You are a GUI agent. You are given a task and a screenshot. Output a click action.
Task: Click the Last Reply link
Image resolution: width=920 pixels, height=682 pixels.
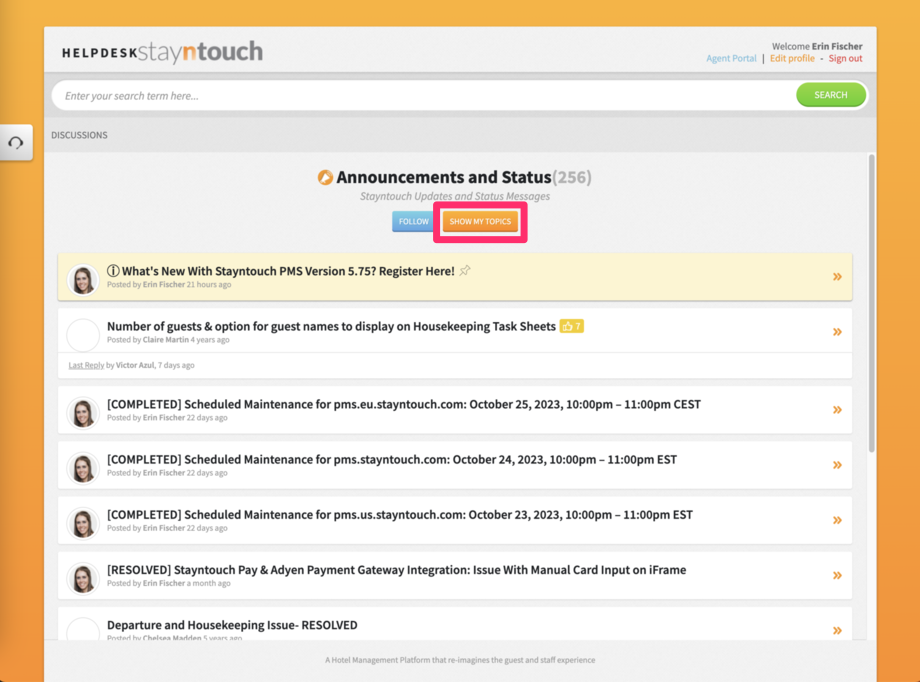click(86, 365)
